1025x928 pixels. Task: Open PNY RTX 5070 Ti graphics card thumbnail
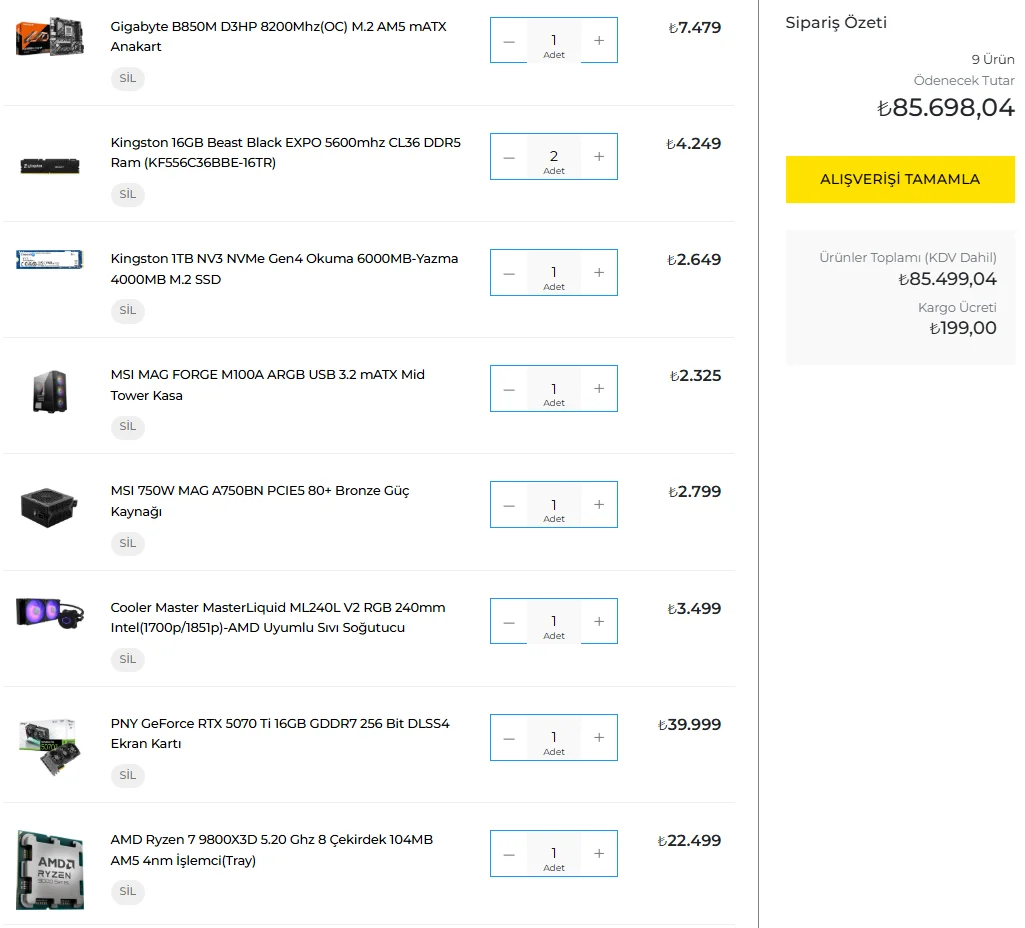[50, 748]
